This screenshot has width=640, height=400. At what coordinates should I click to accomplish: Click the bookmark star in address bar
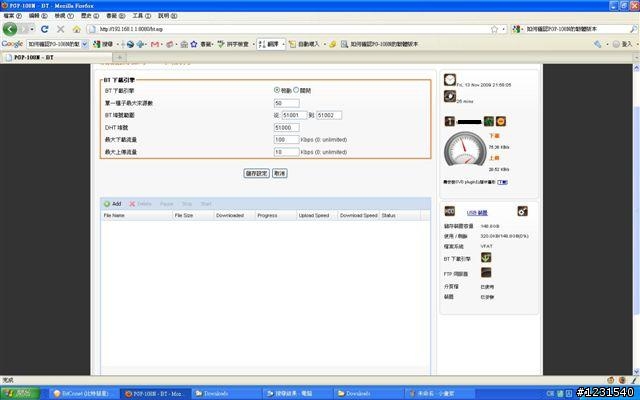494,29
